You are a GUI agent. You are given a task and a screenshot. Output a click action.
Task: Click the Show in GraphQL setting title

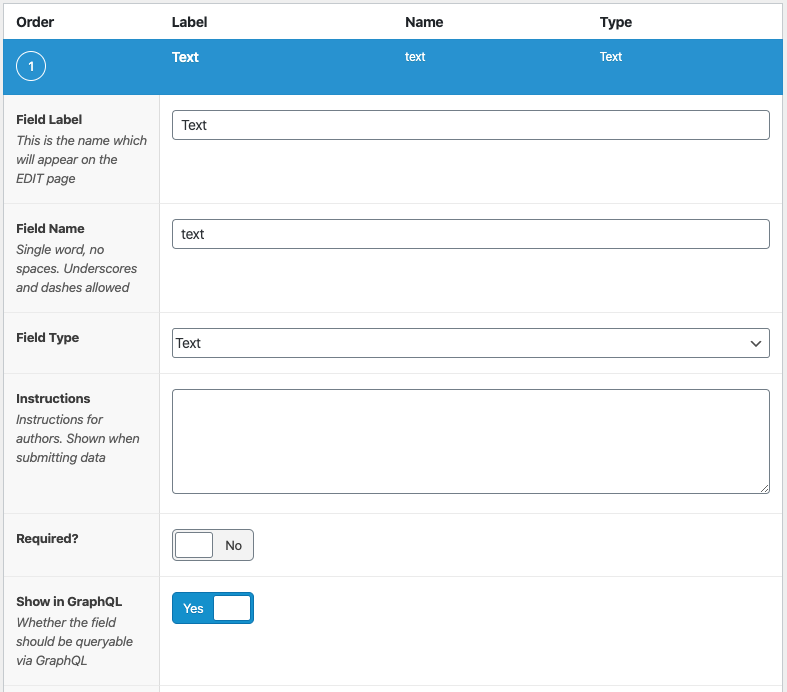point(69,601)
